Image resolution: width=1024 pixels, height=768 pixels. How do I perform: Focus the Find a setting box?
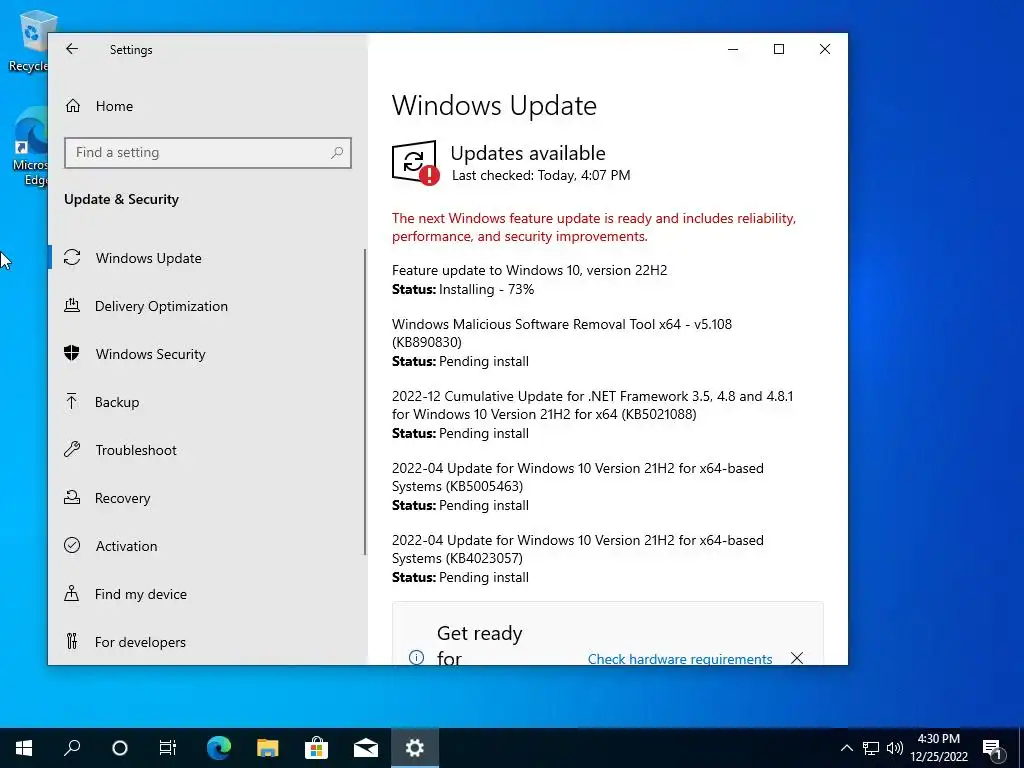pyautogui.click(x=208, y=153)
